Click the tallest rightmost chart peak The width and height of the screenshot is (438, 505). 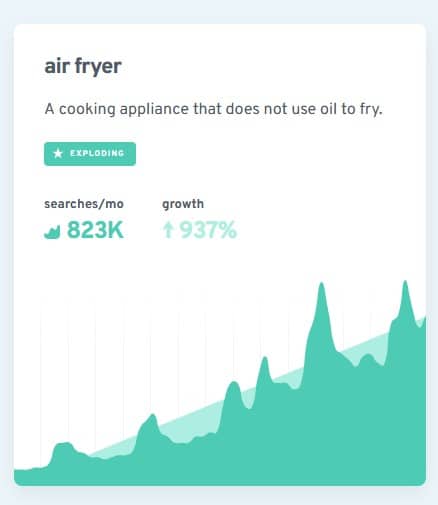[x=405, y=287]
